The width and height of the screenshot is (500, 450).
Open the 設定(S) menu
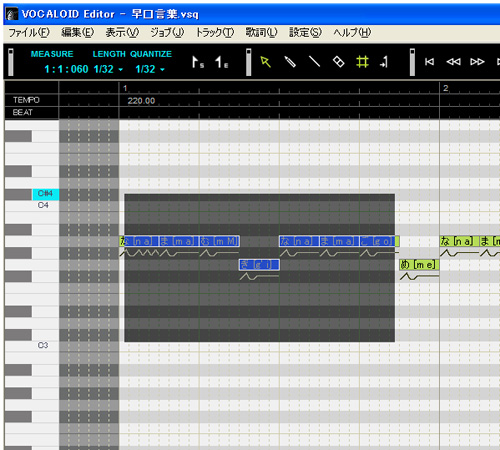coord(305,33)
